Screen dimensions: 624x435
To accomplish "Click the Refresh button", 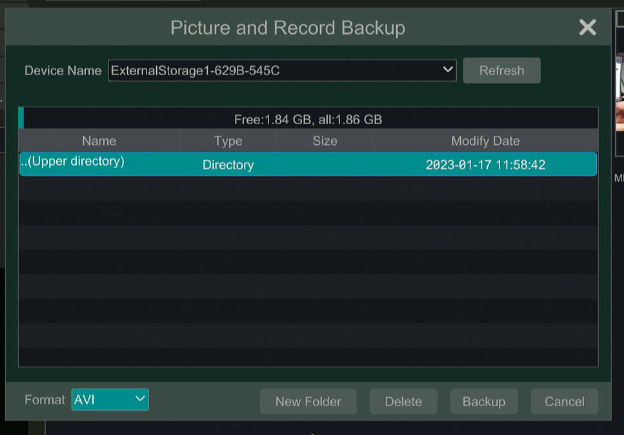I will pos(501,70).
